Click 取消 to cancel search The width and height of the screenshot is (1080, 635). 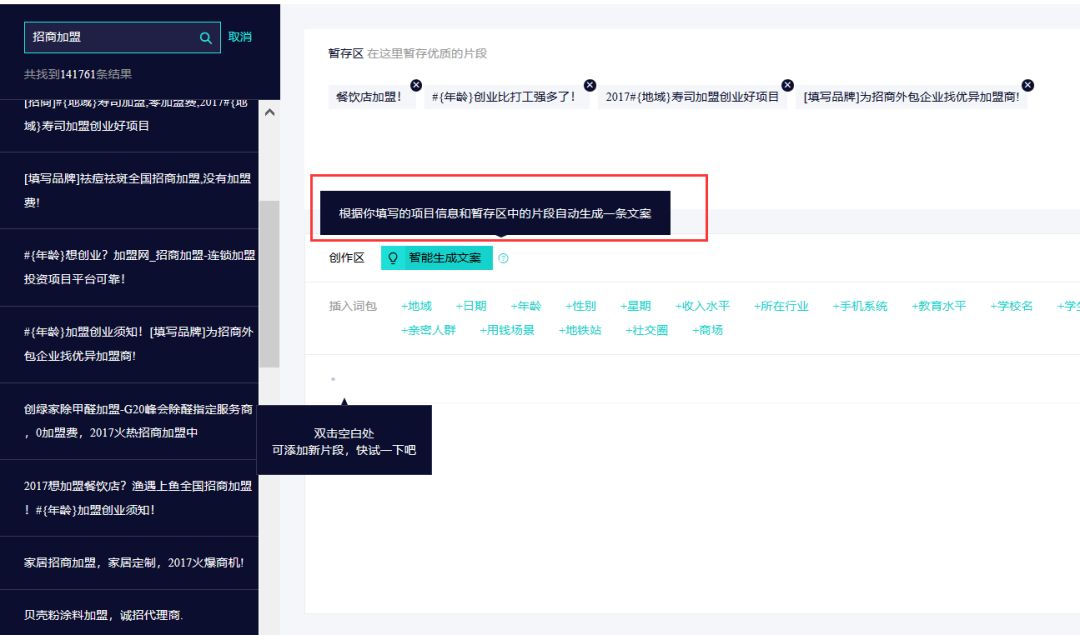(x=240, y=37)
